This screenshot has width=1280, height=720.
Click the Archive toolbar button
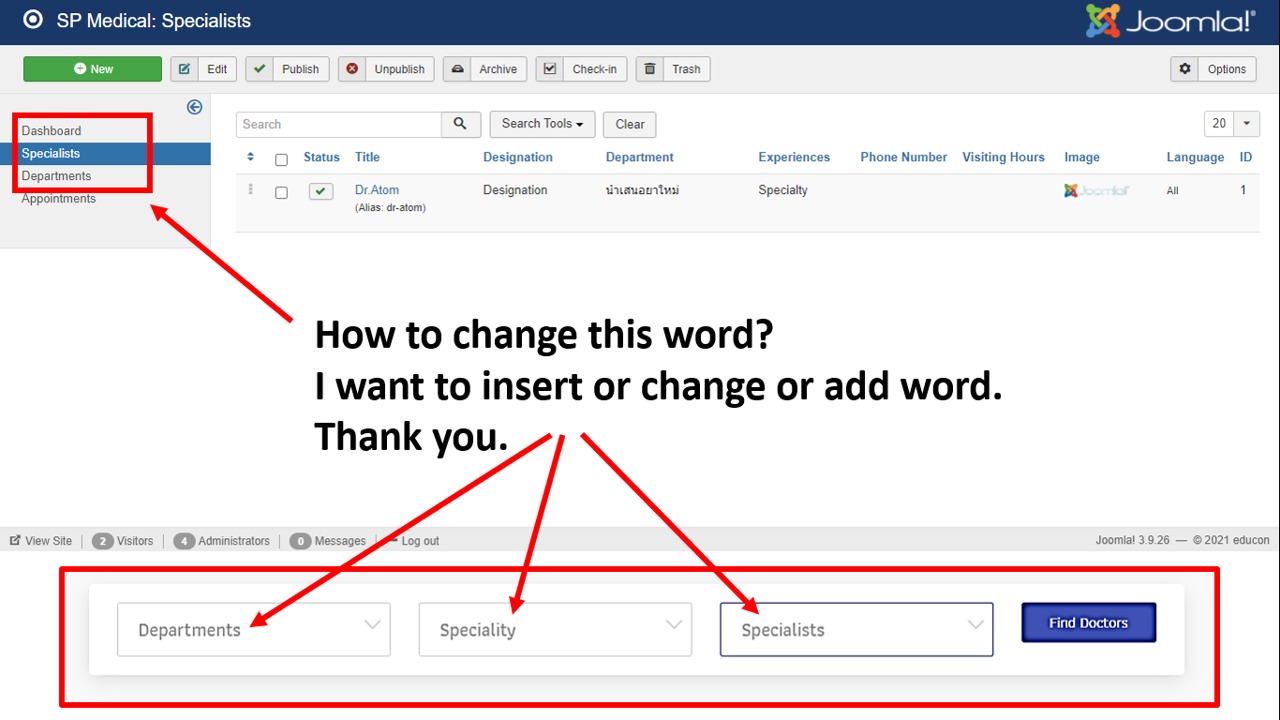coord(485,69)
